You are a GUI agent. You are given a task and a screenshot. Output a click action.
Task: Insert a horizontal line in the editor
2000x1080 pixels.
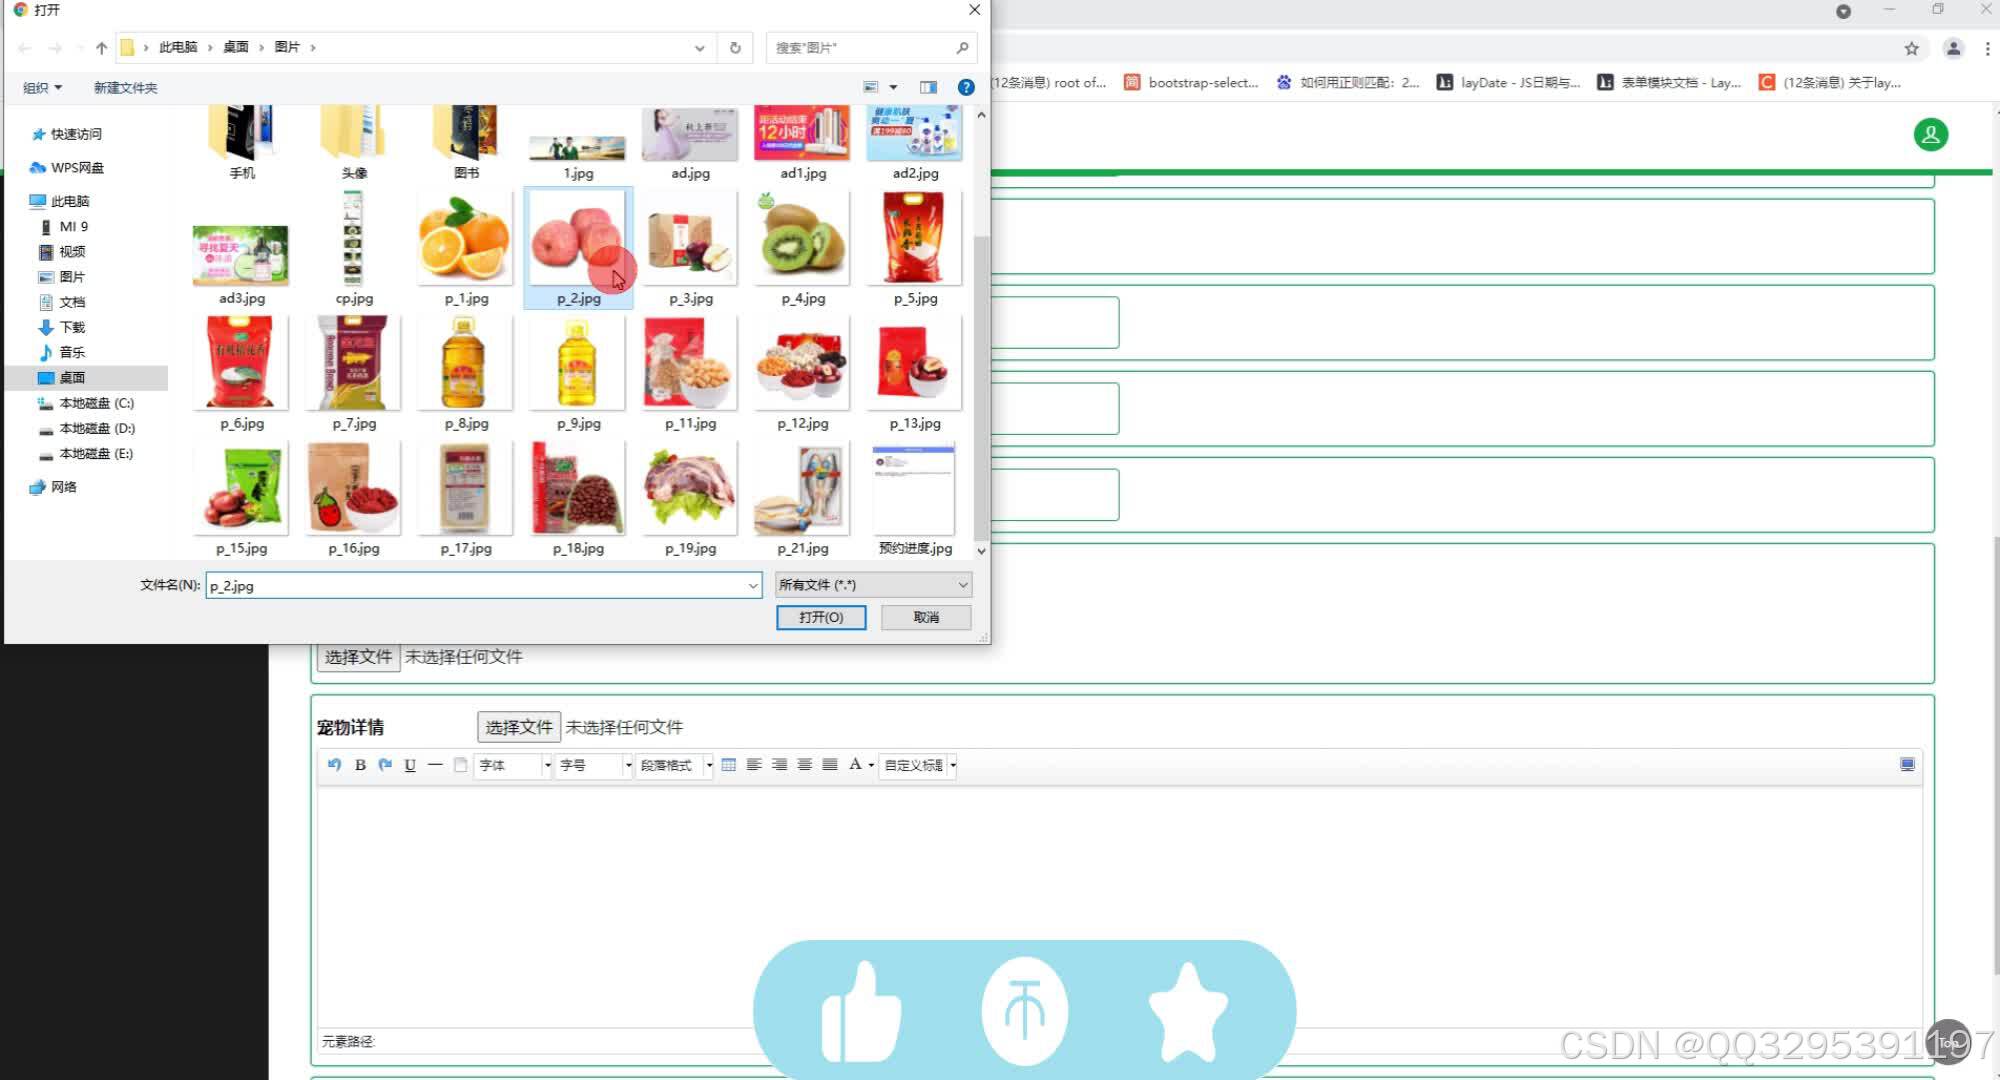(x=435, y=765)
